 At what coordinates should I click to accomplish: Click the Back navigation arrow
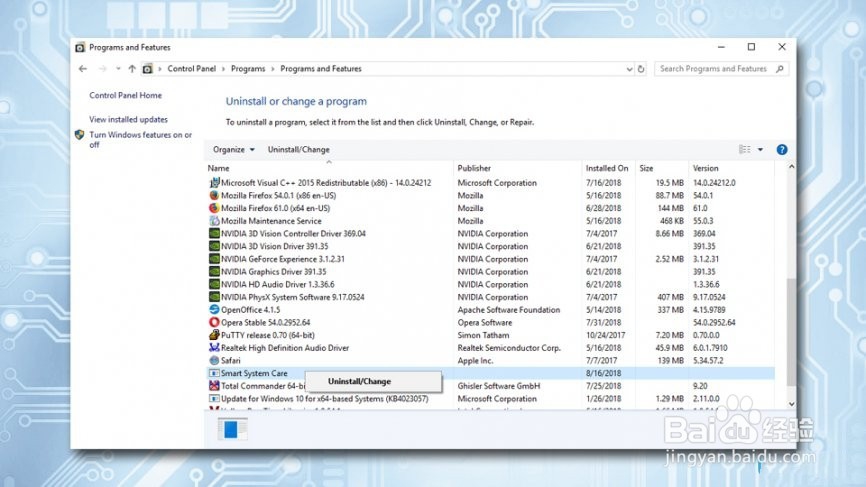tap(83, 69)
